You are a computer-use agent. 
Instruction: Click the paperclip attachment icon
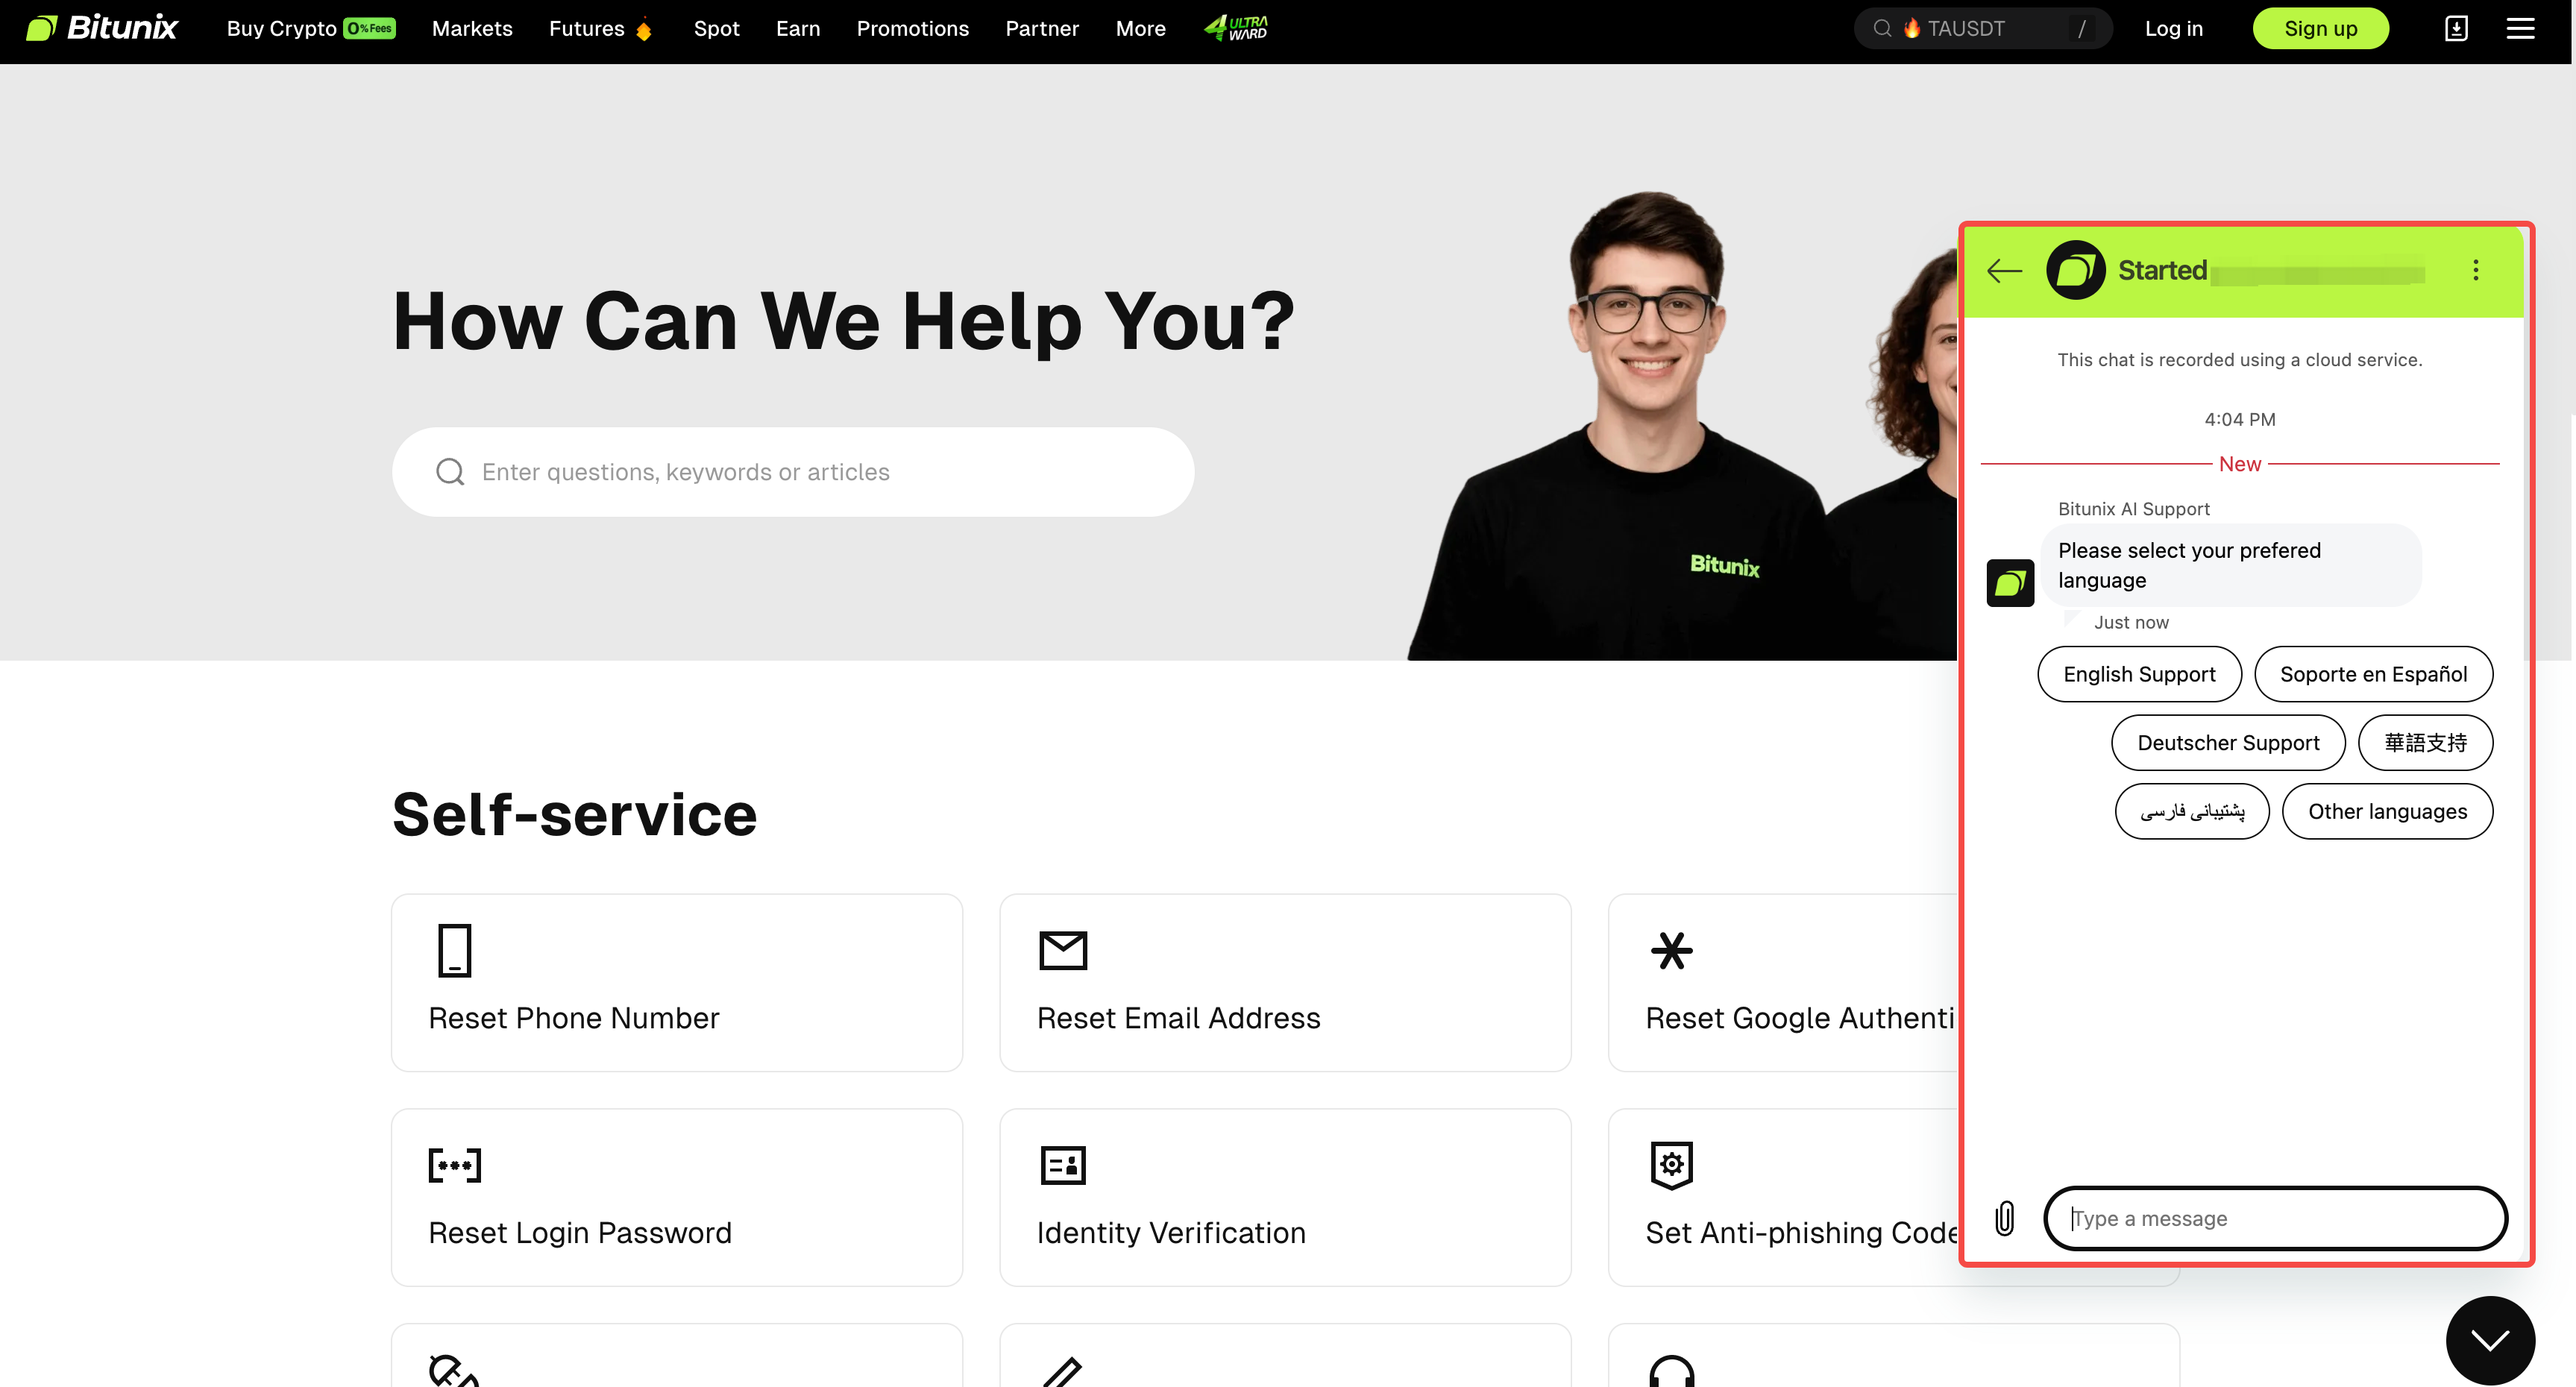2004,1218
